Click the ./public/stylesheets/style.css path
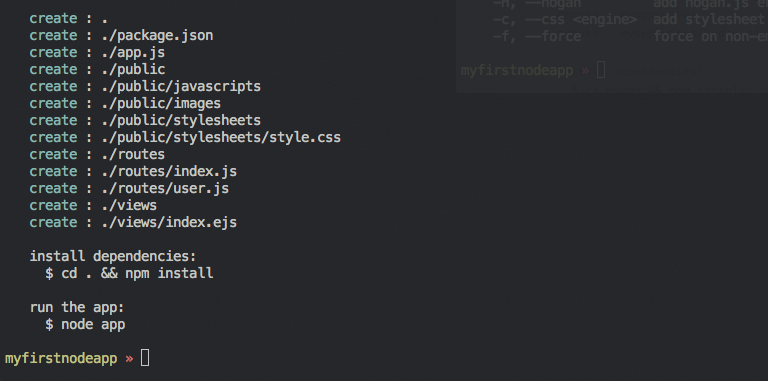Viewport: 768px width, 381px height. [x=221, y=138]
